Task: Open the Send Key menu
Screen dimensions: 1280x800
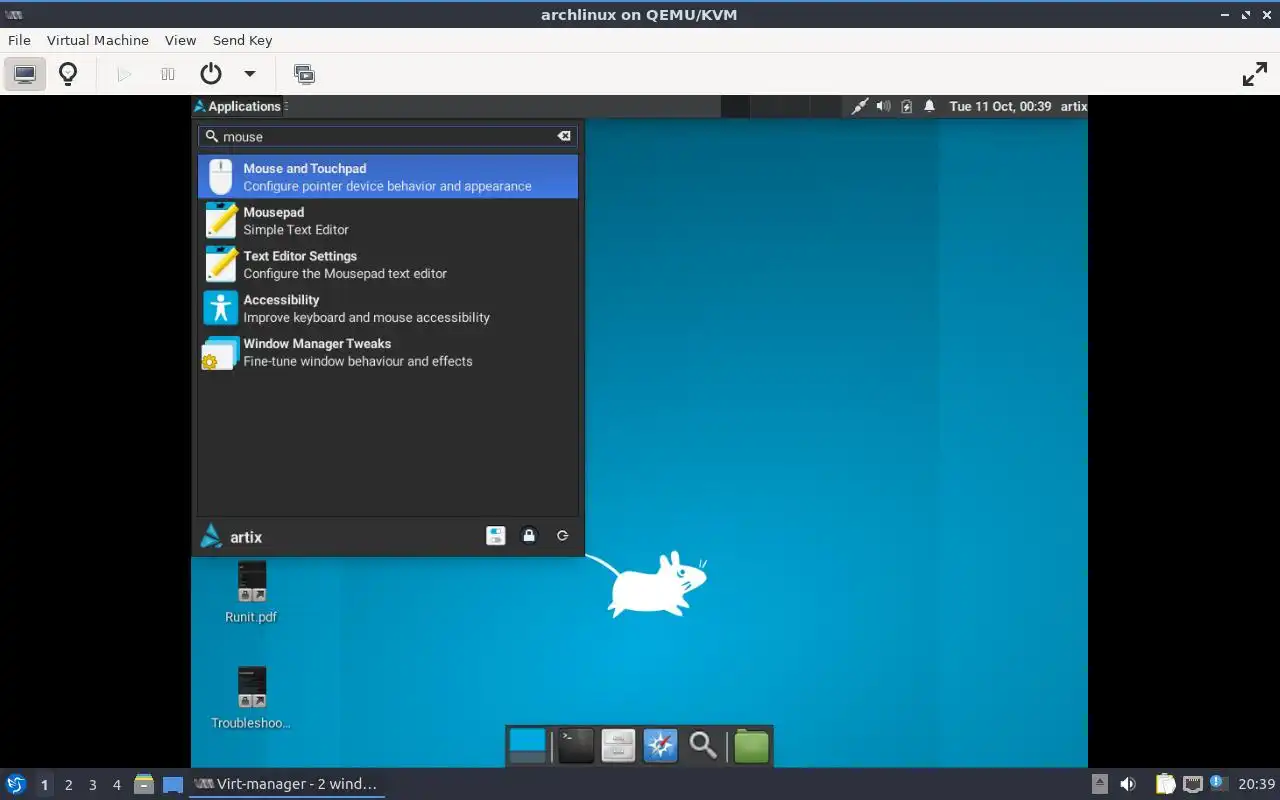Action: [x=242, y=40]
